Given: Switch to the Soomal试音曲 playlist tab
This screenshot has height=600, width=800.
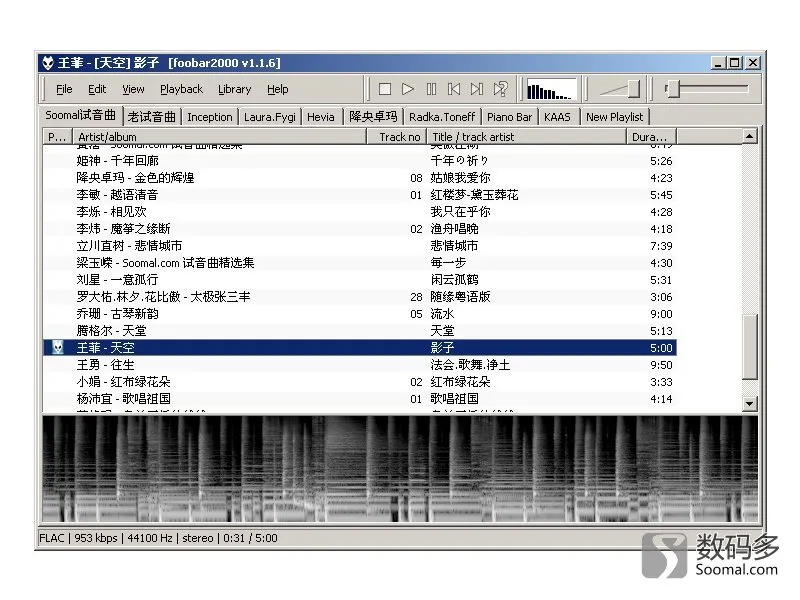Looking at the screenshot, I should (x=81, y=115).
